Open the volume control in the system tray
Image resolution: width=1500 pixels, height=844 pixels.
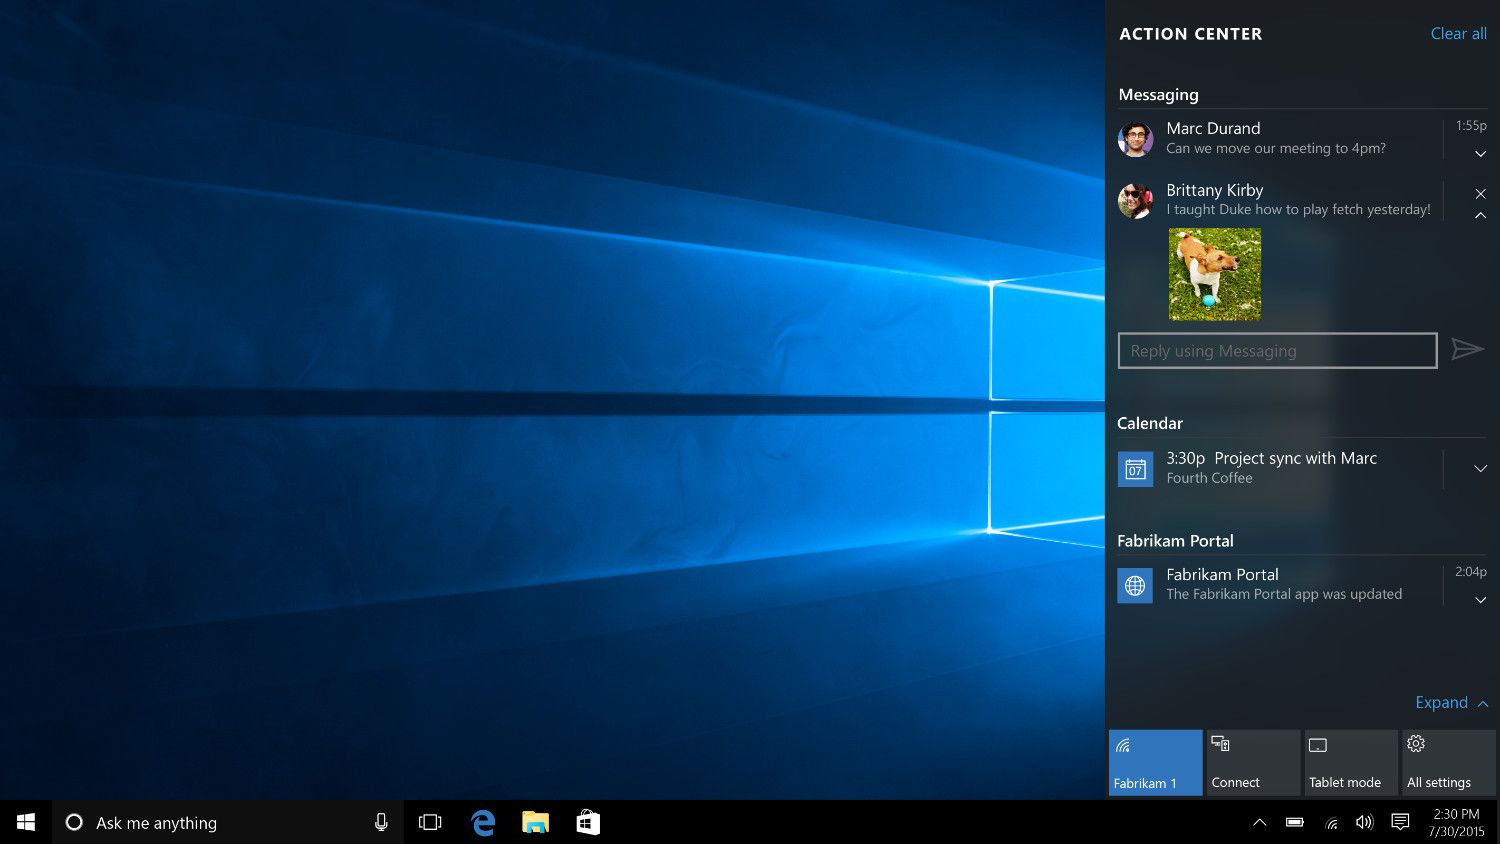(1364, 822)
